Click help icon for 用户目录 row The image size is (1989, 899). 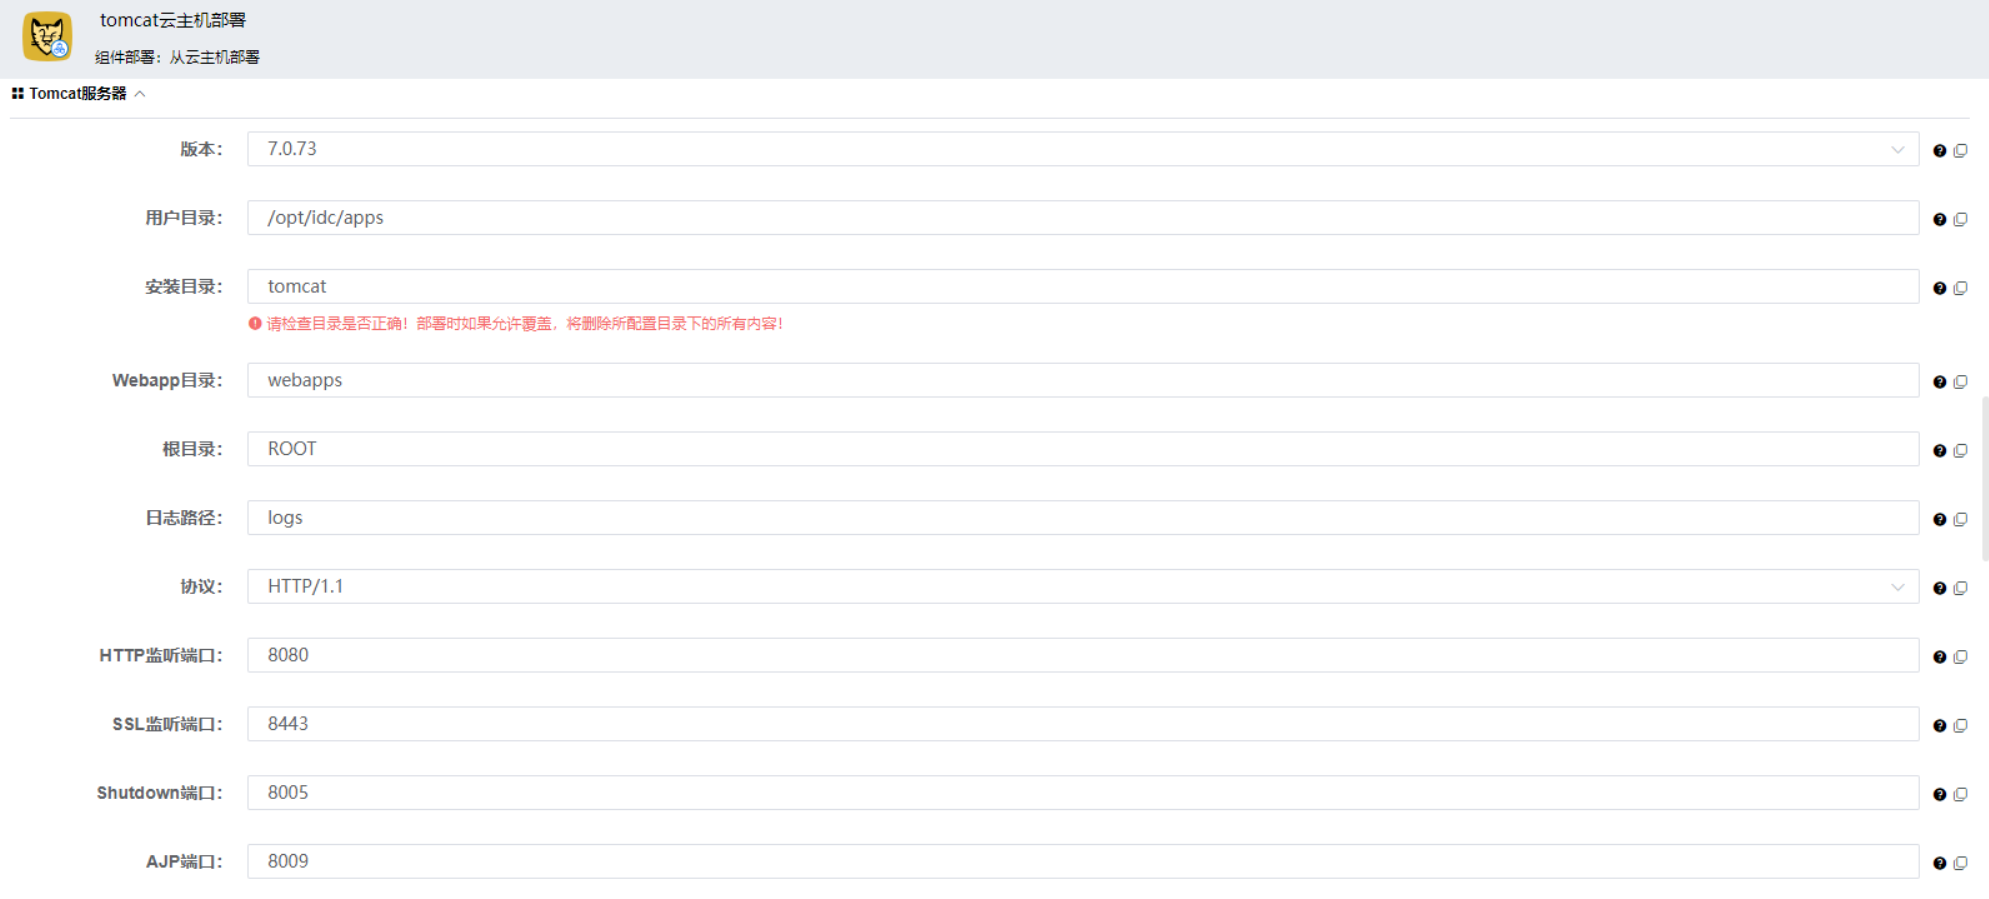pos(1939,220)
